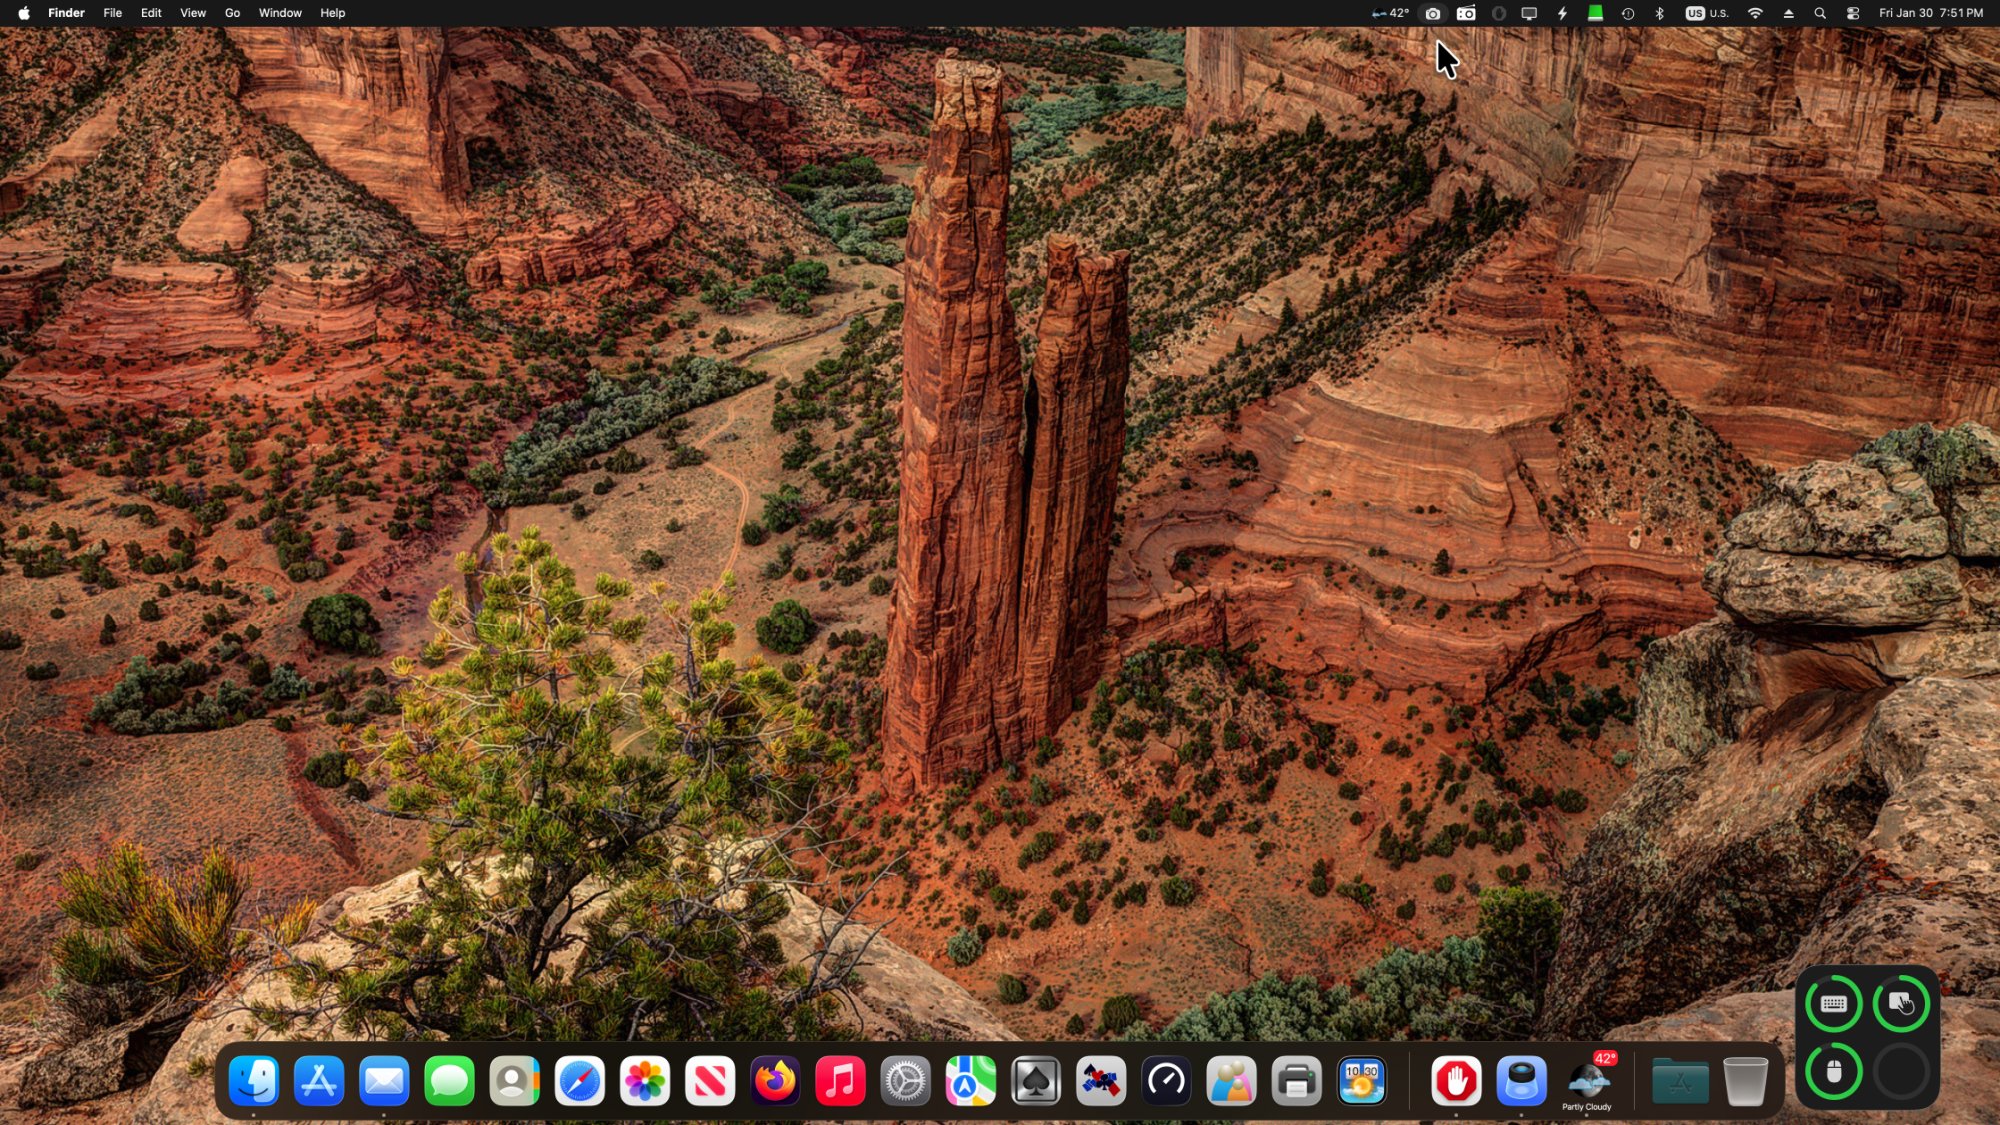
Task: Open the Mail app in the dock
Action: 384,1081
